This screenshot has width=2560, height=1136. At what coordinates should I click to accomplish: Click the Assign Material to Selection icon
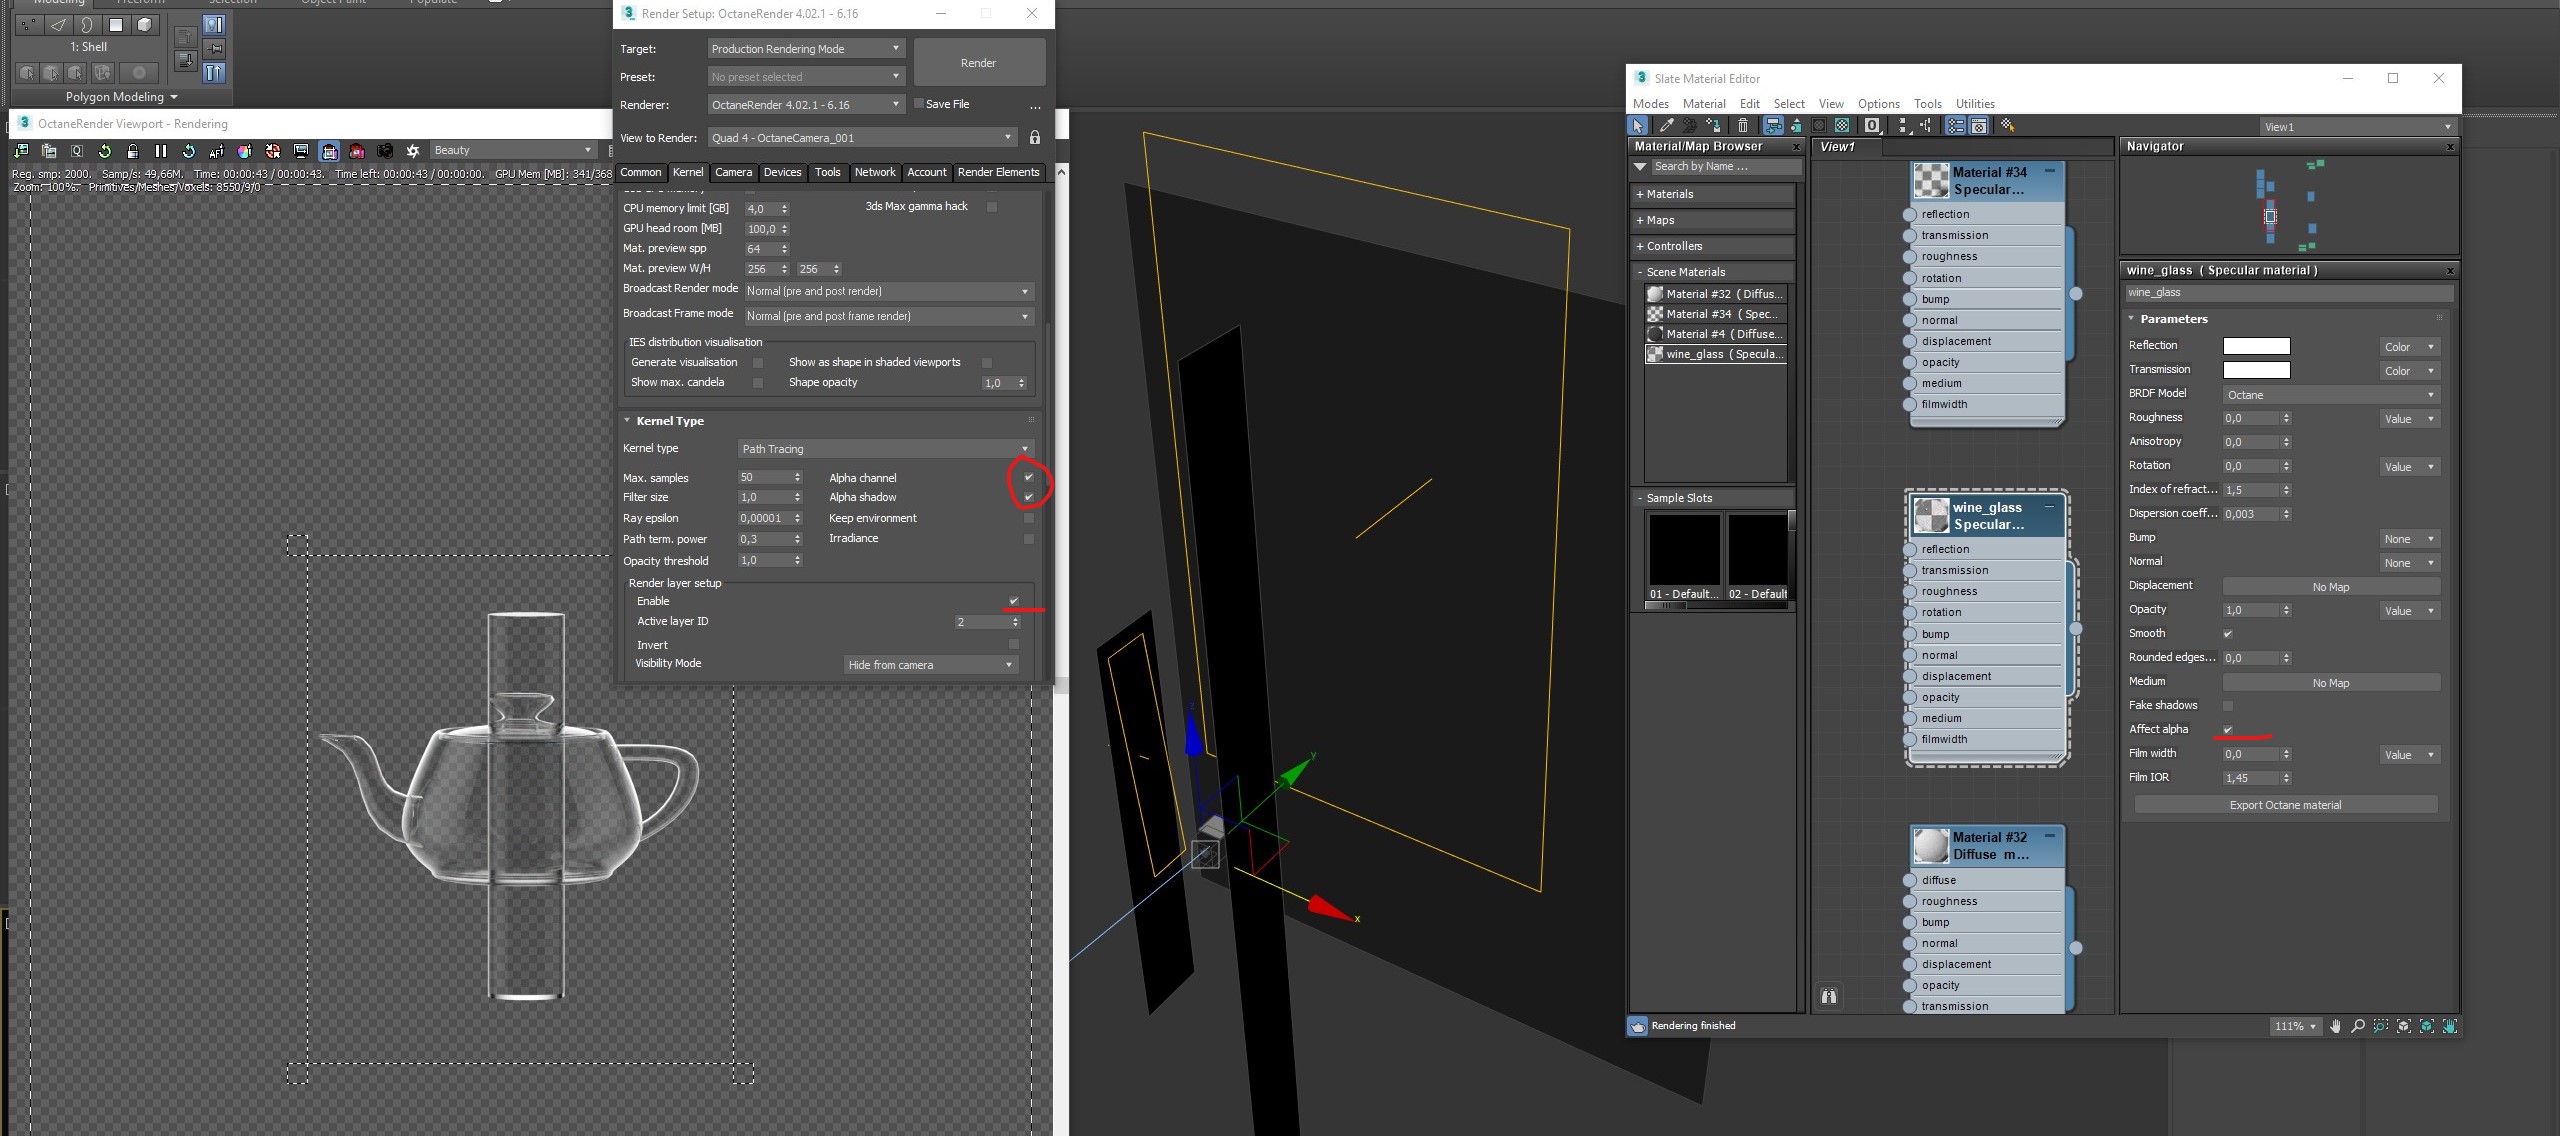(x=1714, y=126)
